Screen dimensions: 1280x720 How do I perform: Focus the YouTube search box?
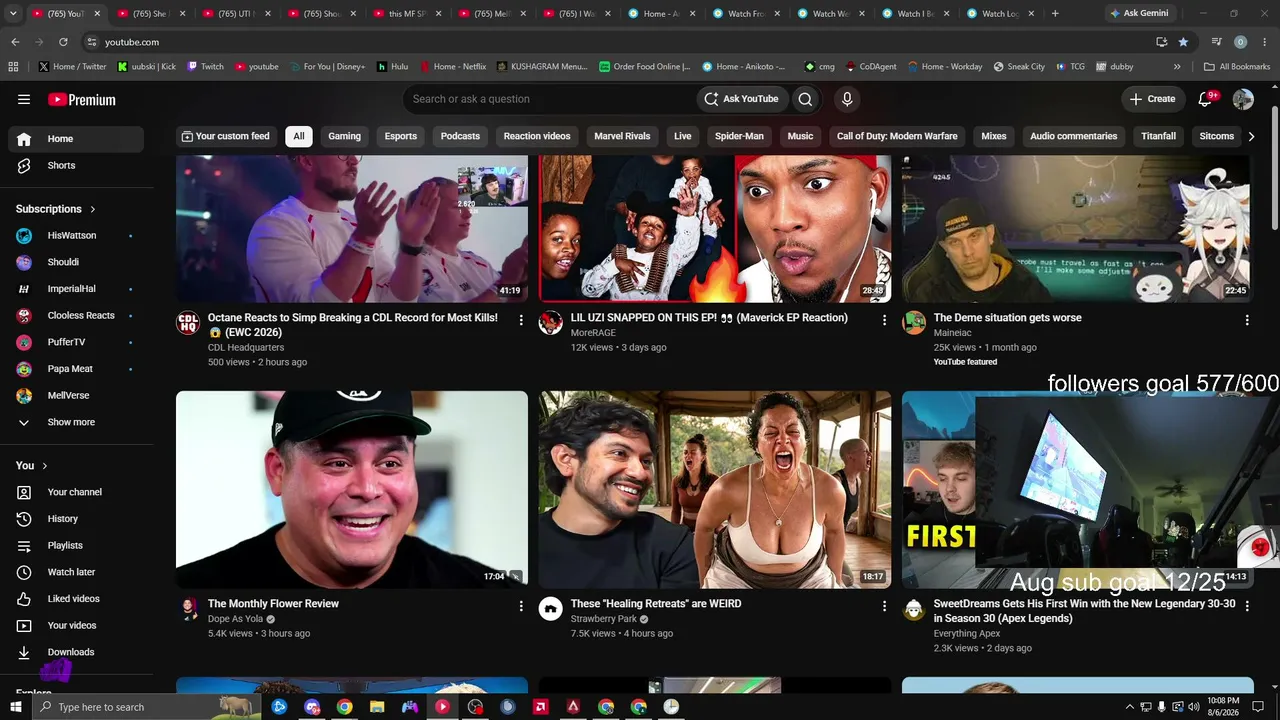(x=550, y=99)
